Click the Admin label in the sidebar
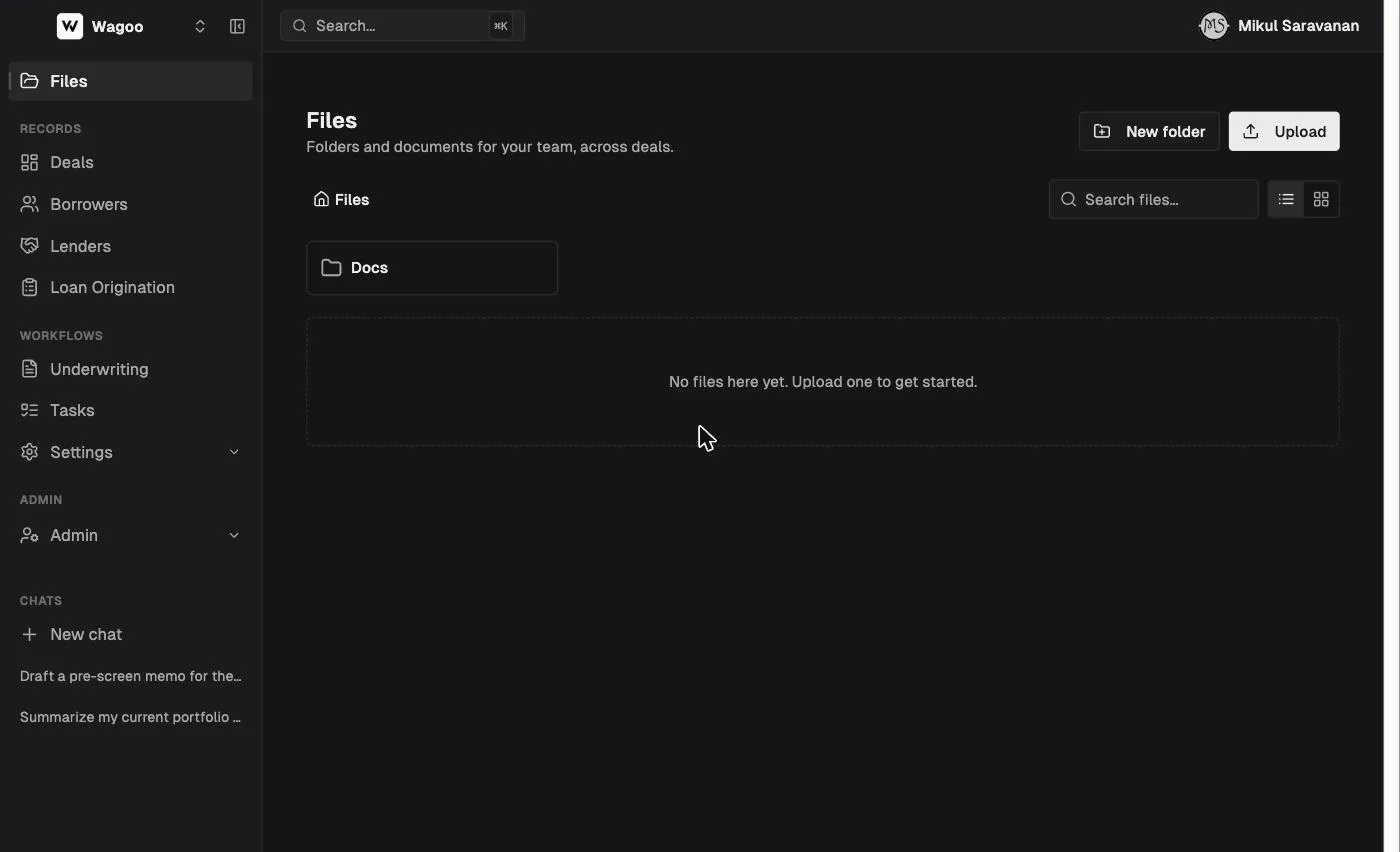This screenshot has height=852, width=1400. 74,535
